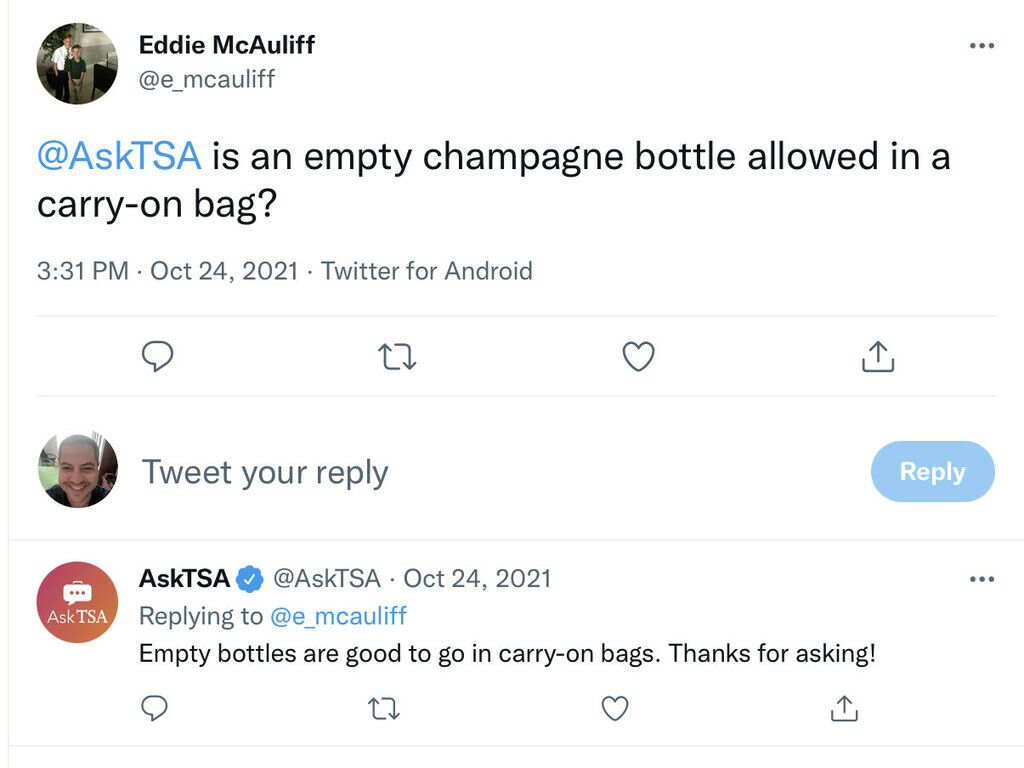1024x768 pixels.
Task: Open more options for Eddie McAuliff's tweet
Action: coord(982,46)
